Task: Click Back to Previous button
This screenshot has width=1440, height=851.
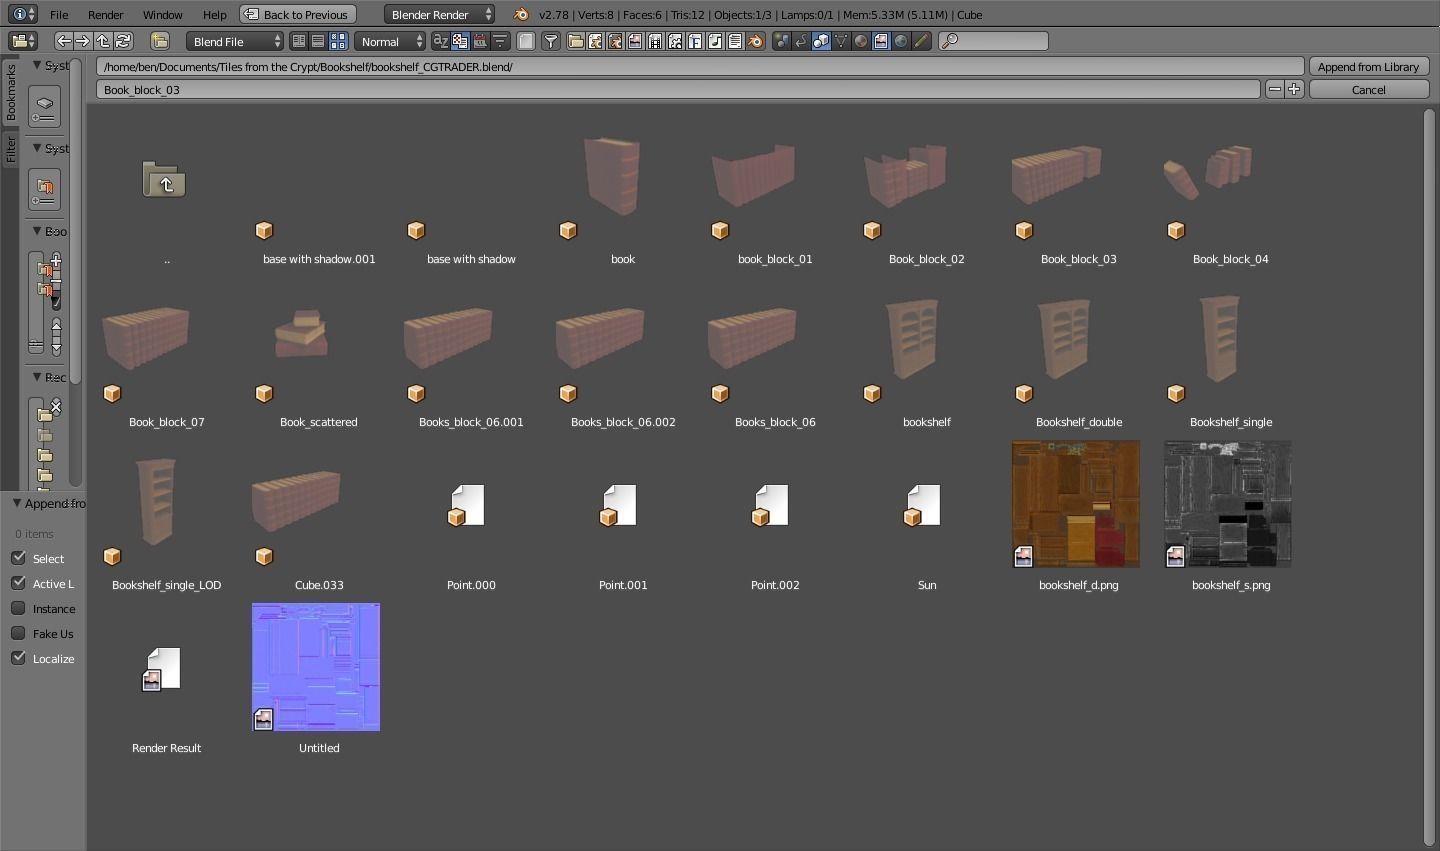Action: tap(298, 14)
